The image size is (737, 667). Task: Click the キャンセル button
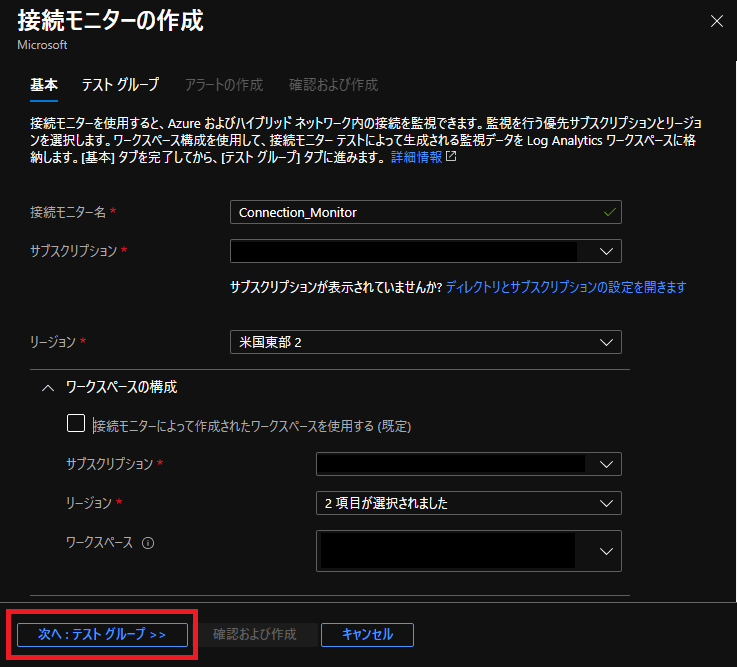tap(367, 635)
